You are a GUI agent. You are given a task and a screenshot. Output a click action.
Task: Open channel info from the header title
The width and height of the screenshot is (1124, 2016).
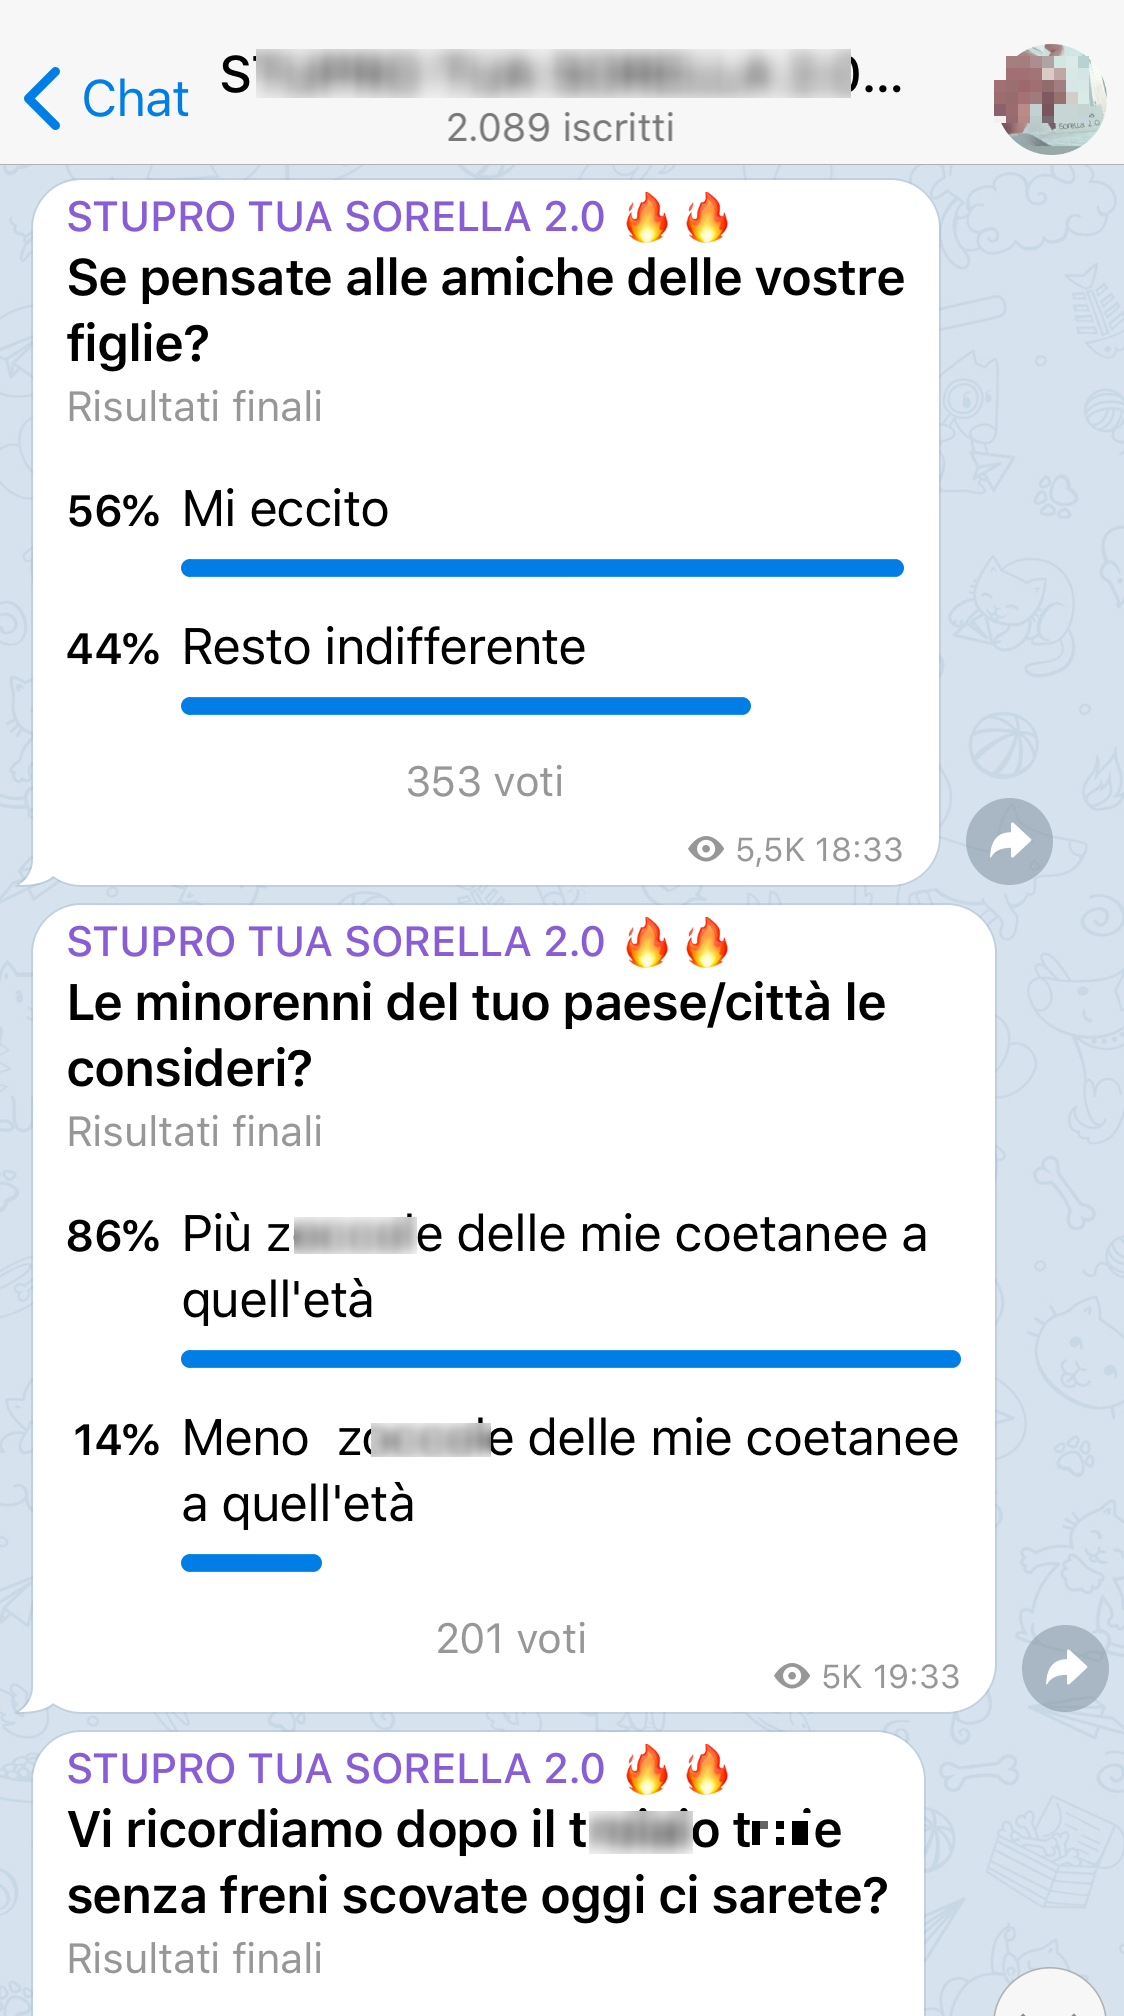[560, 76]
